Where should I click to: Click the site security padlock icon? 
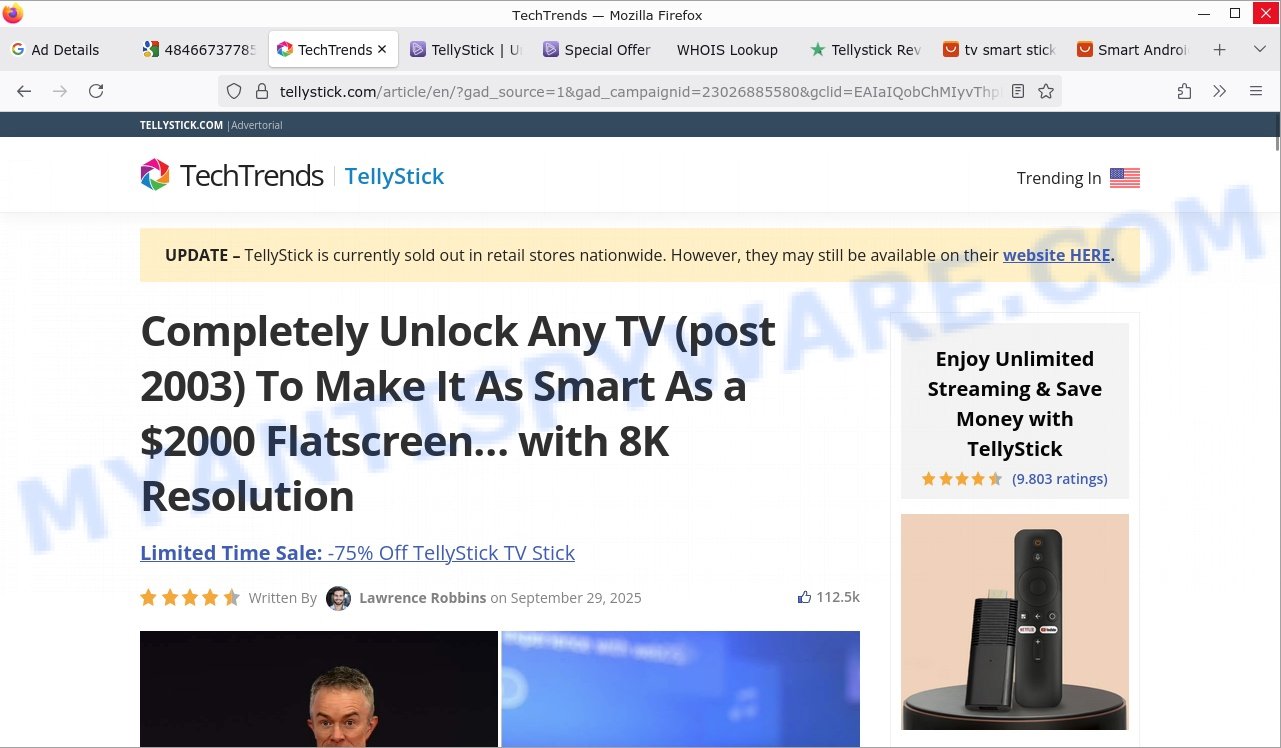pyautogui.click(x=262, y=91)
